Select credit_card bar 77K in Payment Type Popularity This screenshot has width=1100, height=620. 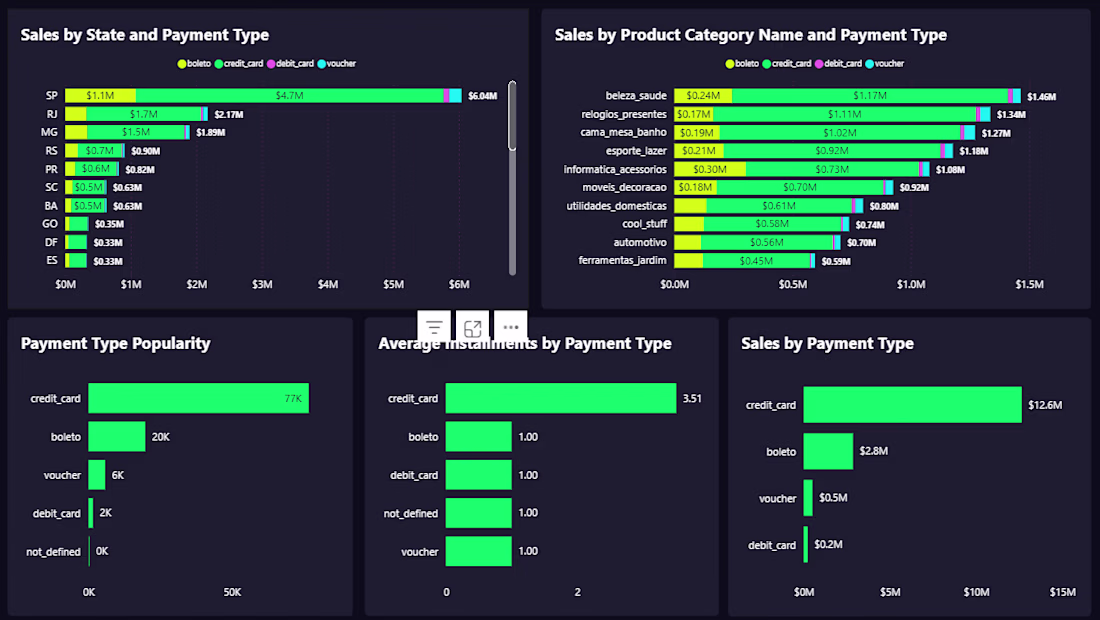(199, 398)
